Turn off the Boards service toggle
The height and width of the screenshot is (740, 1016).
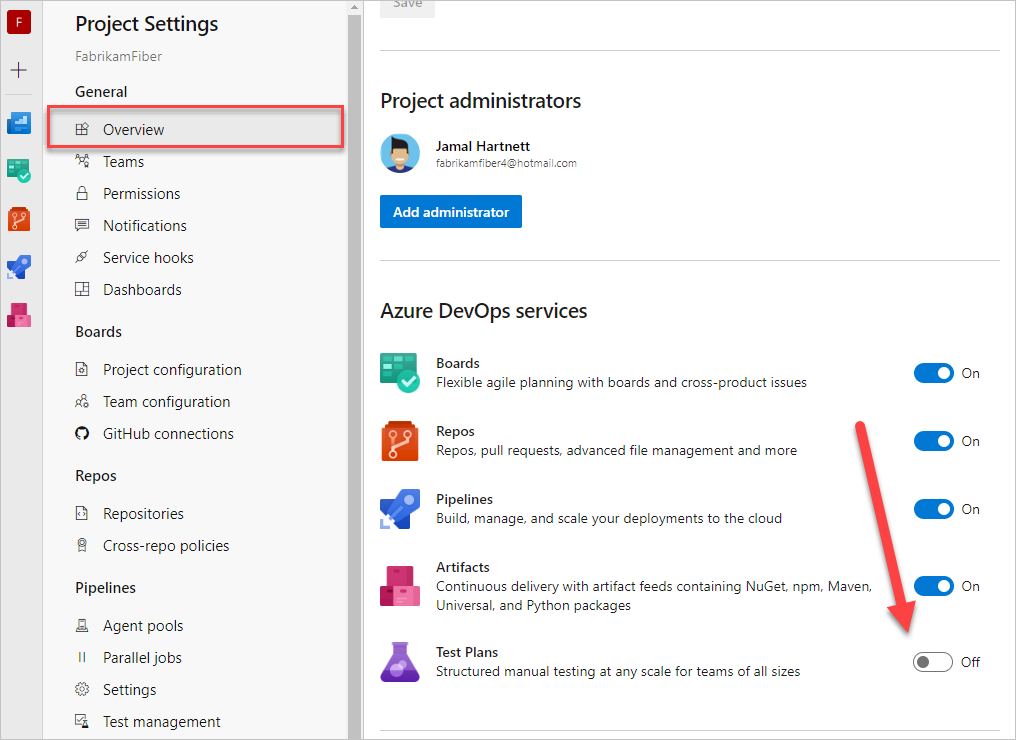933,373
